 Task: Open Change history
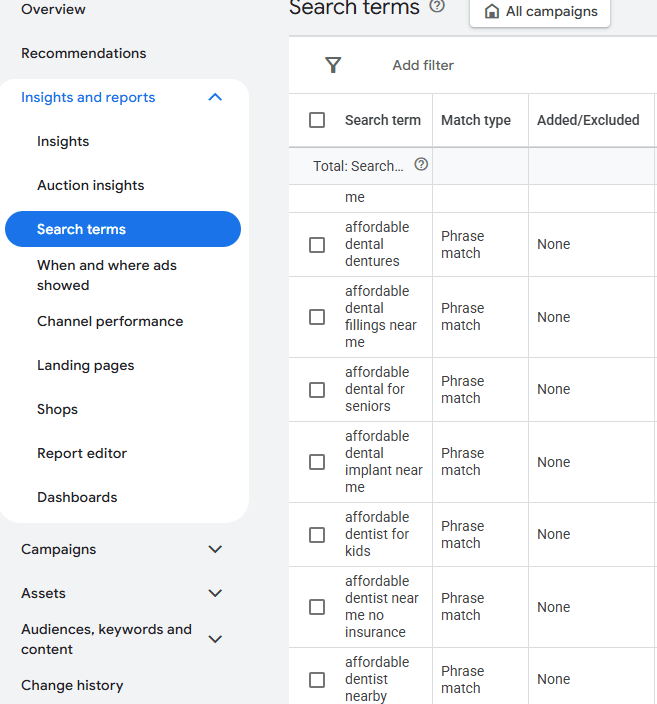72,685
